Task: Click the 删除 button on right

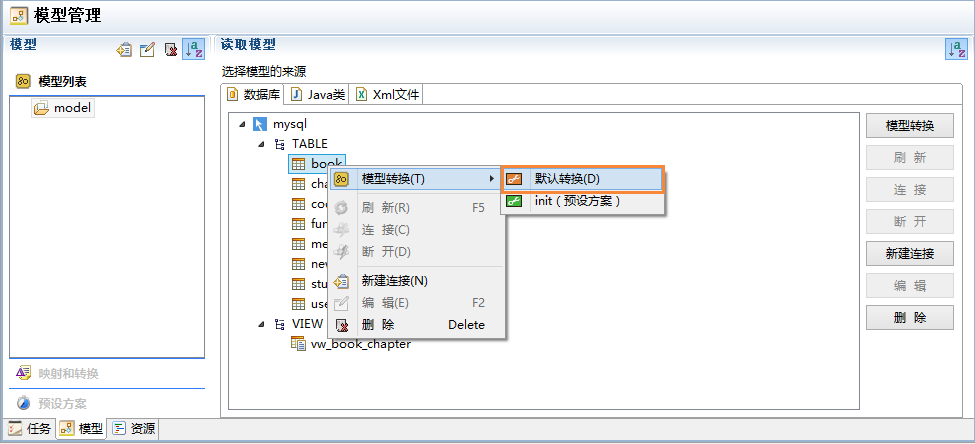Action: (x=910, y=318)
